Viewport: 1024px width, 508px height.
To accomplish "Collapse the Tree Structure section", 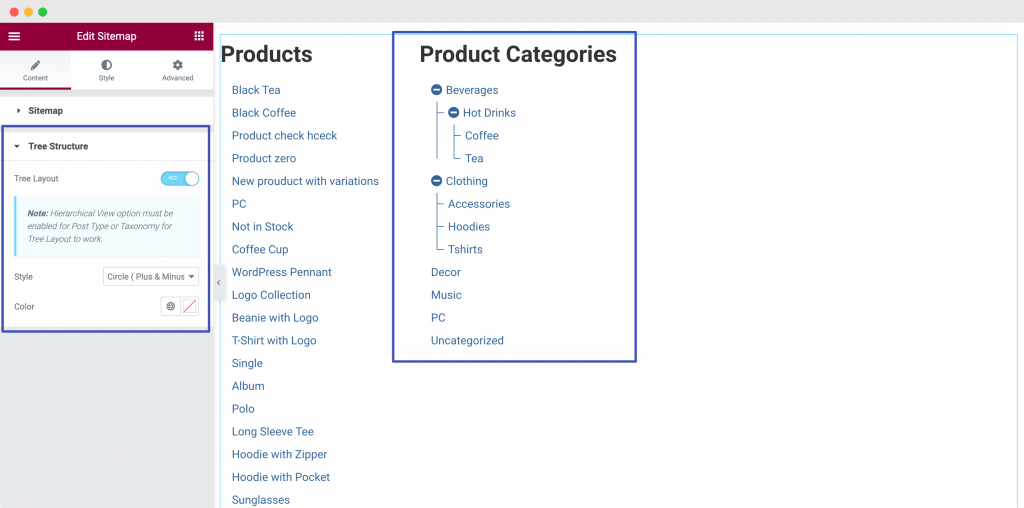I will 106,146.
